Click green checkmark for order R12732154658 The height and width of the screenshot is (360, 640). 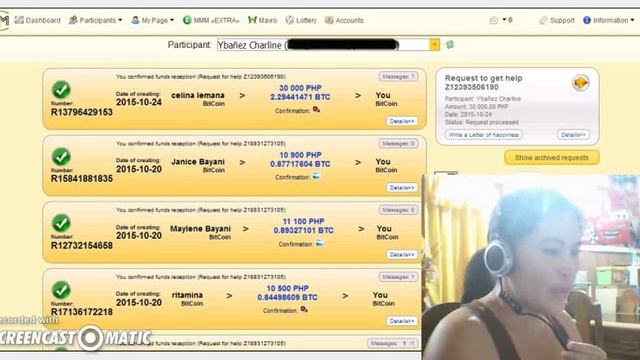pos(61,223)
